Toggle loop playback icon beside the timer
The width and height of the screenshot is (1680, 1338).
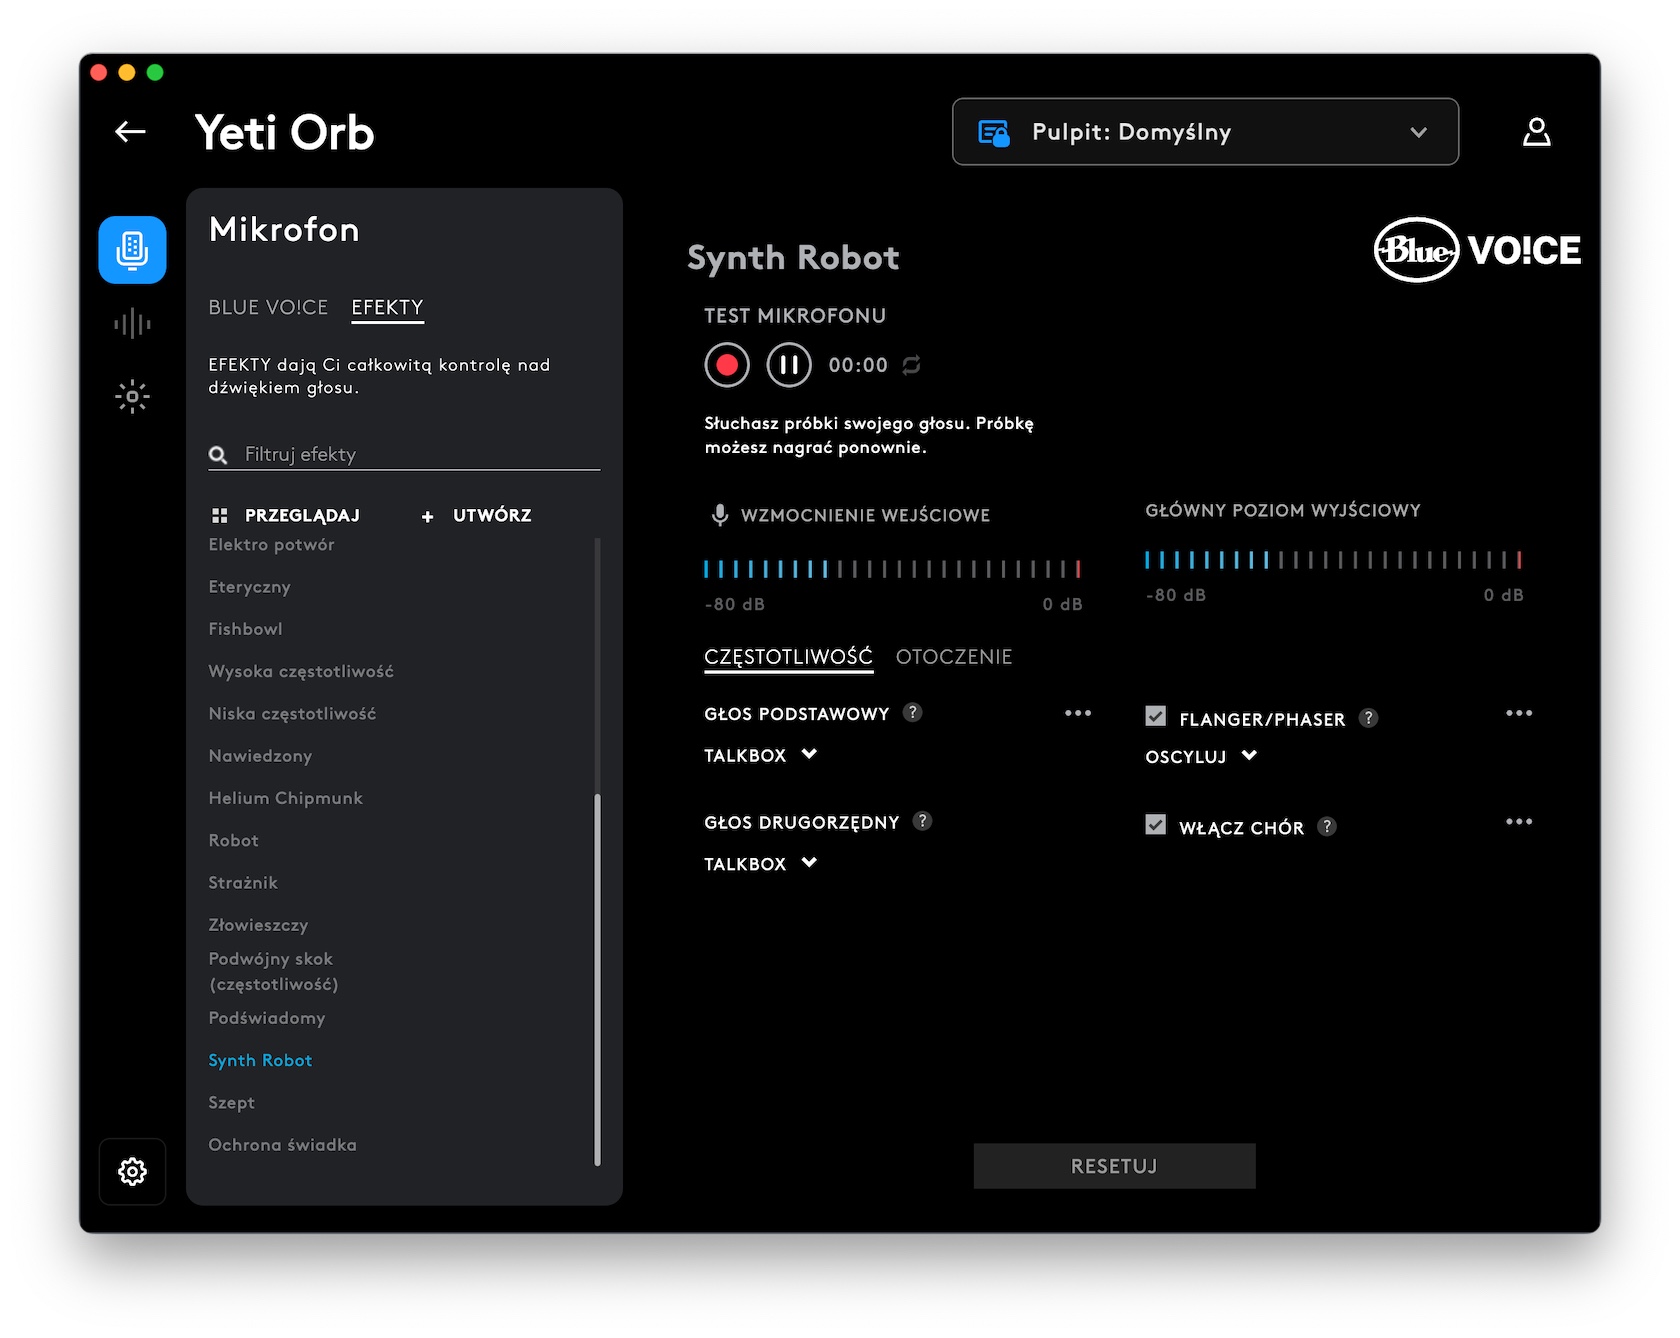click(x=911, y=365)
